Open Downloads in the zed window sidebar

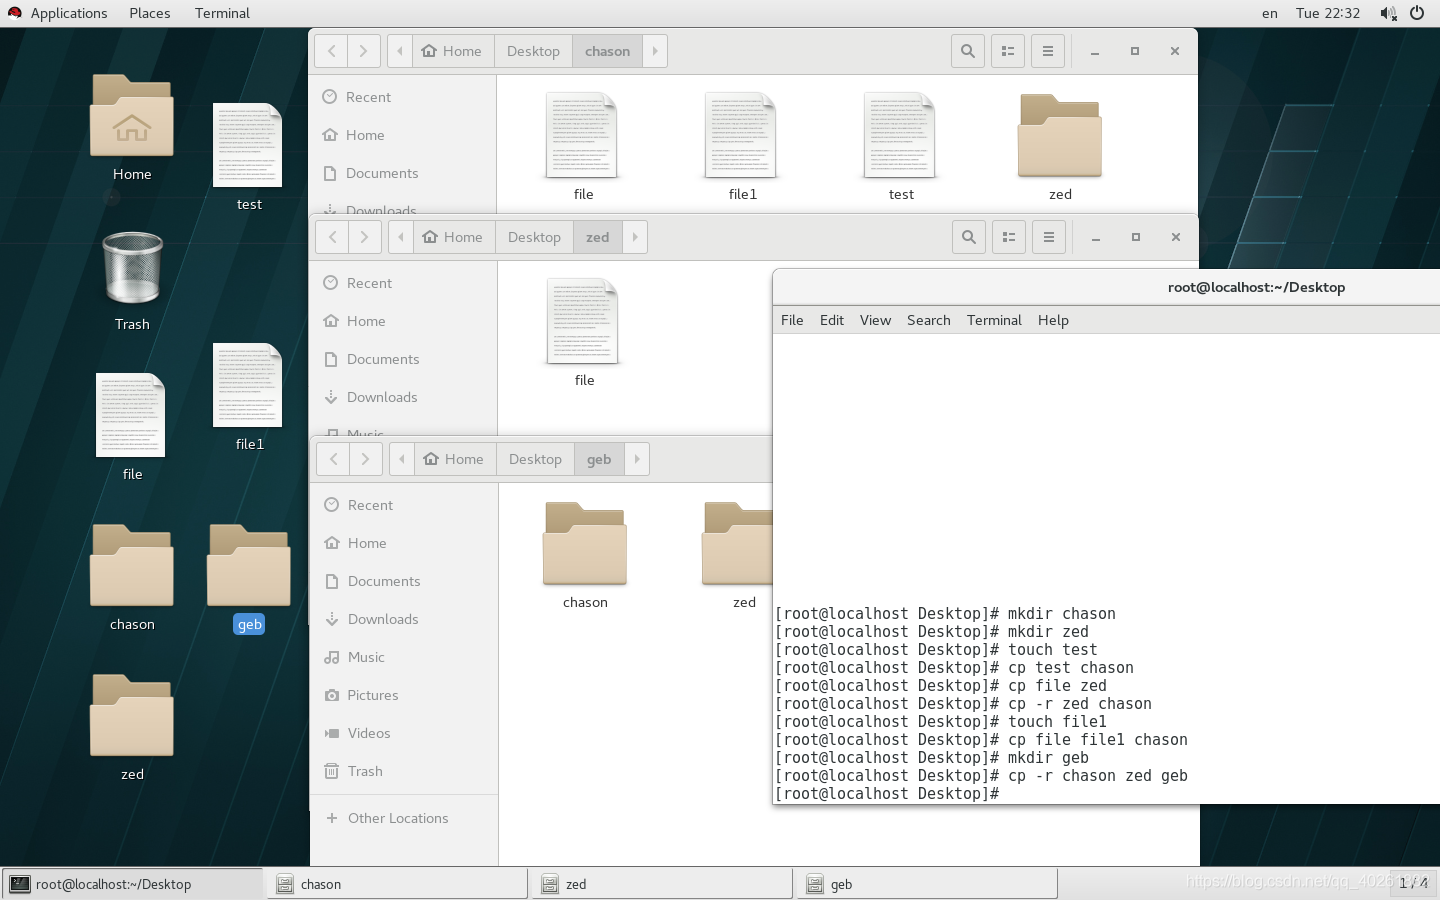[403, 397]
